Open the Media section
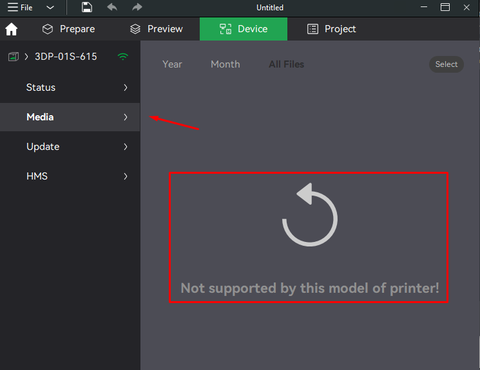The image size is (480, 370). click(70, 117)
